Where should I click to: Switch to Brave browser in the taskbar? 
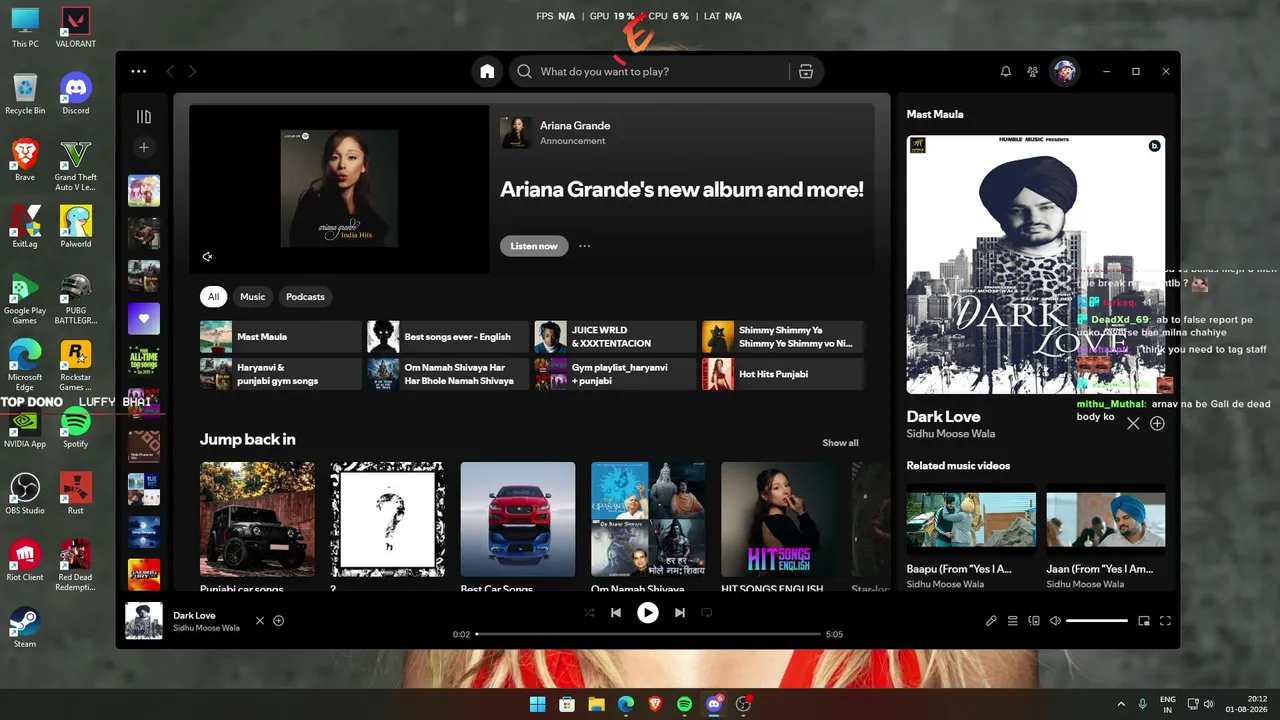655,704
